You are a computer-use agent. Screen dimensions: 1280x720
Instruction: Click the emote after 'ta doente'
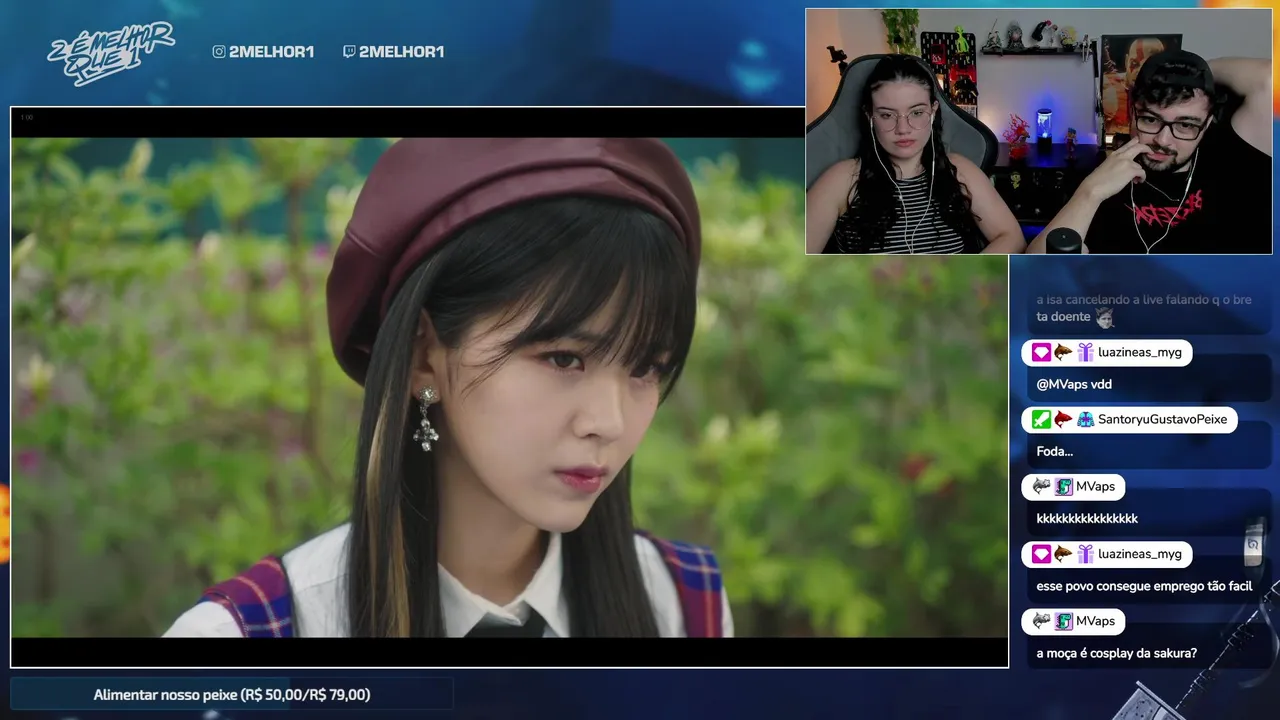[1104, 318]
